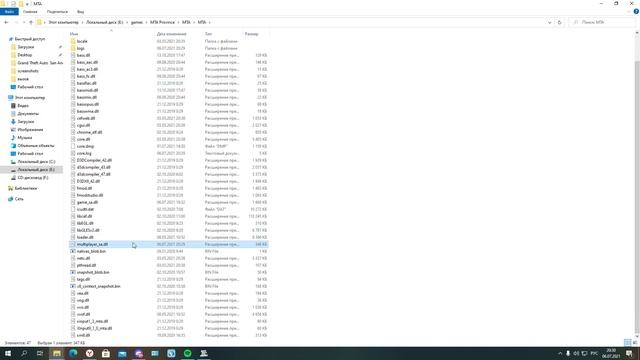Open Microsoft Edge from the taskbar
Viewport: 640px width, 360px height.
click(x=73, y=353)
